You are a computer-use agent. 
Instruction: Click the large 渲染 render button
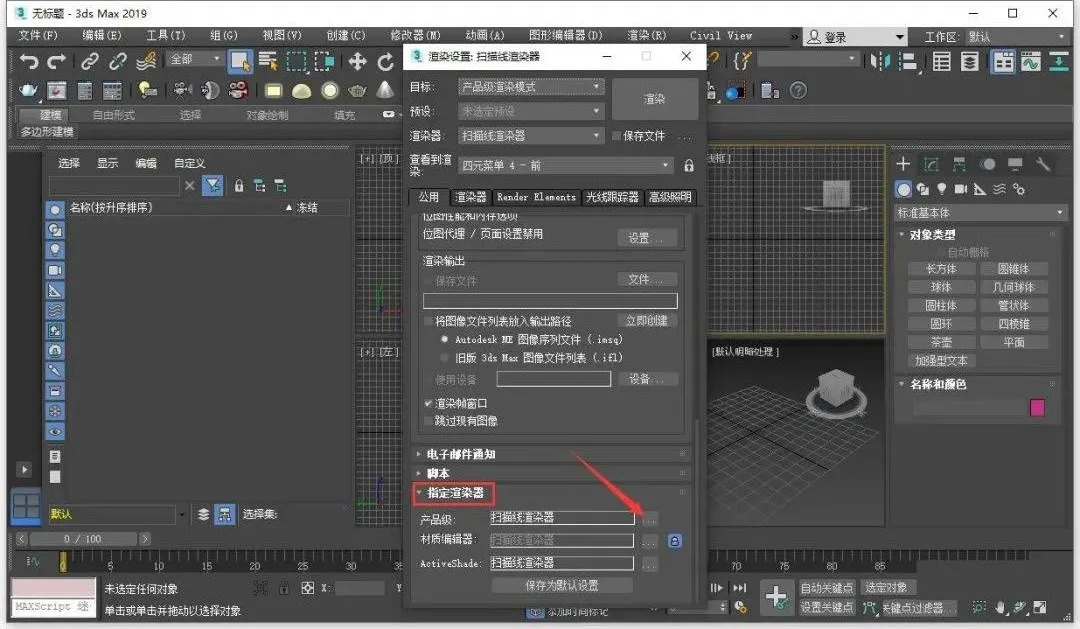pyautogui.click(x=654, y=99)
